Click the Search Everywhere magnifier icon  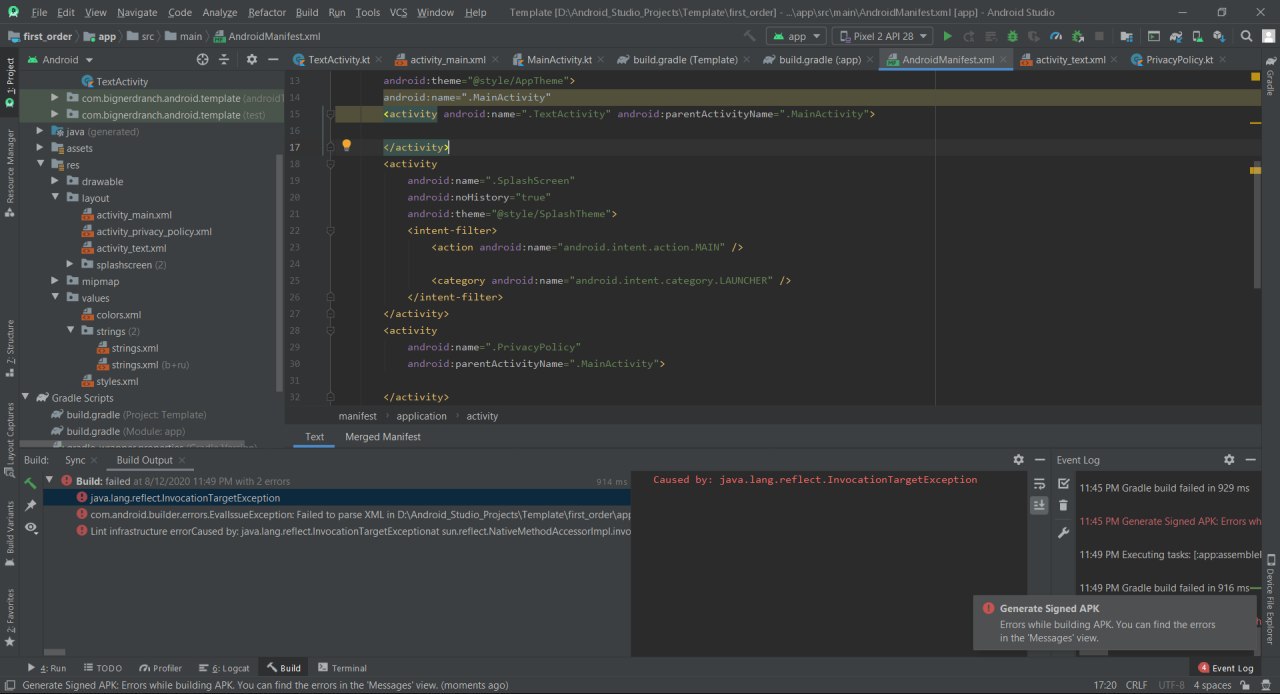(1246, 36)
